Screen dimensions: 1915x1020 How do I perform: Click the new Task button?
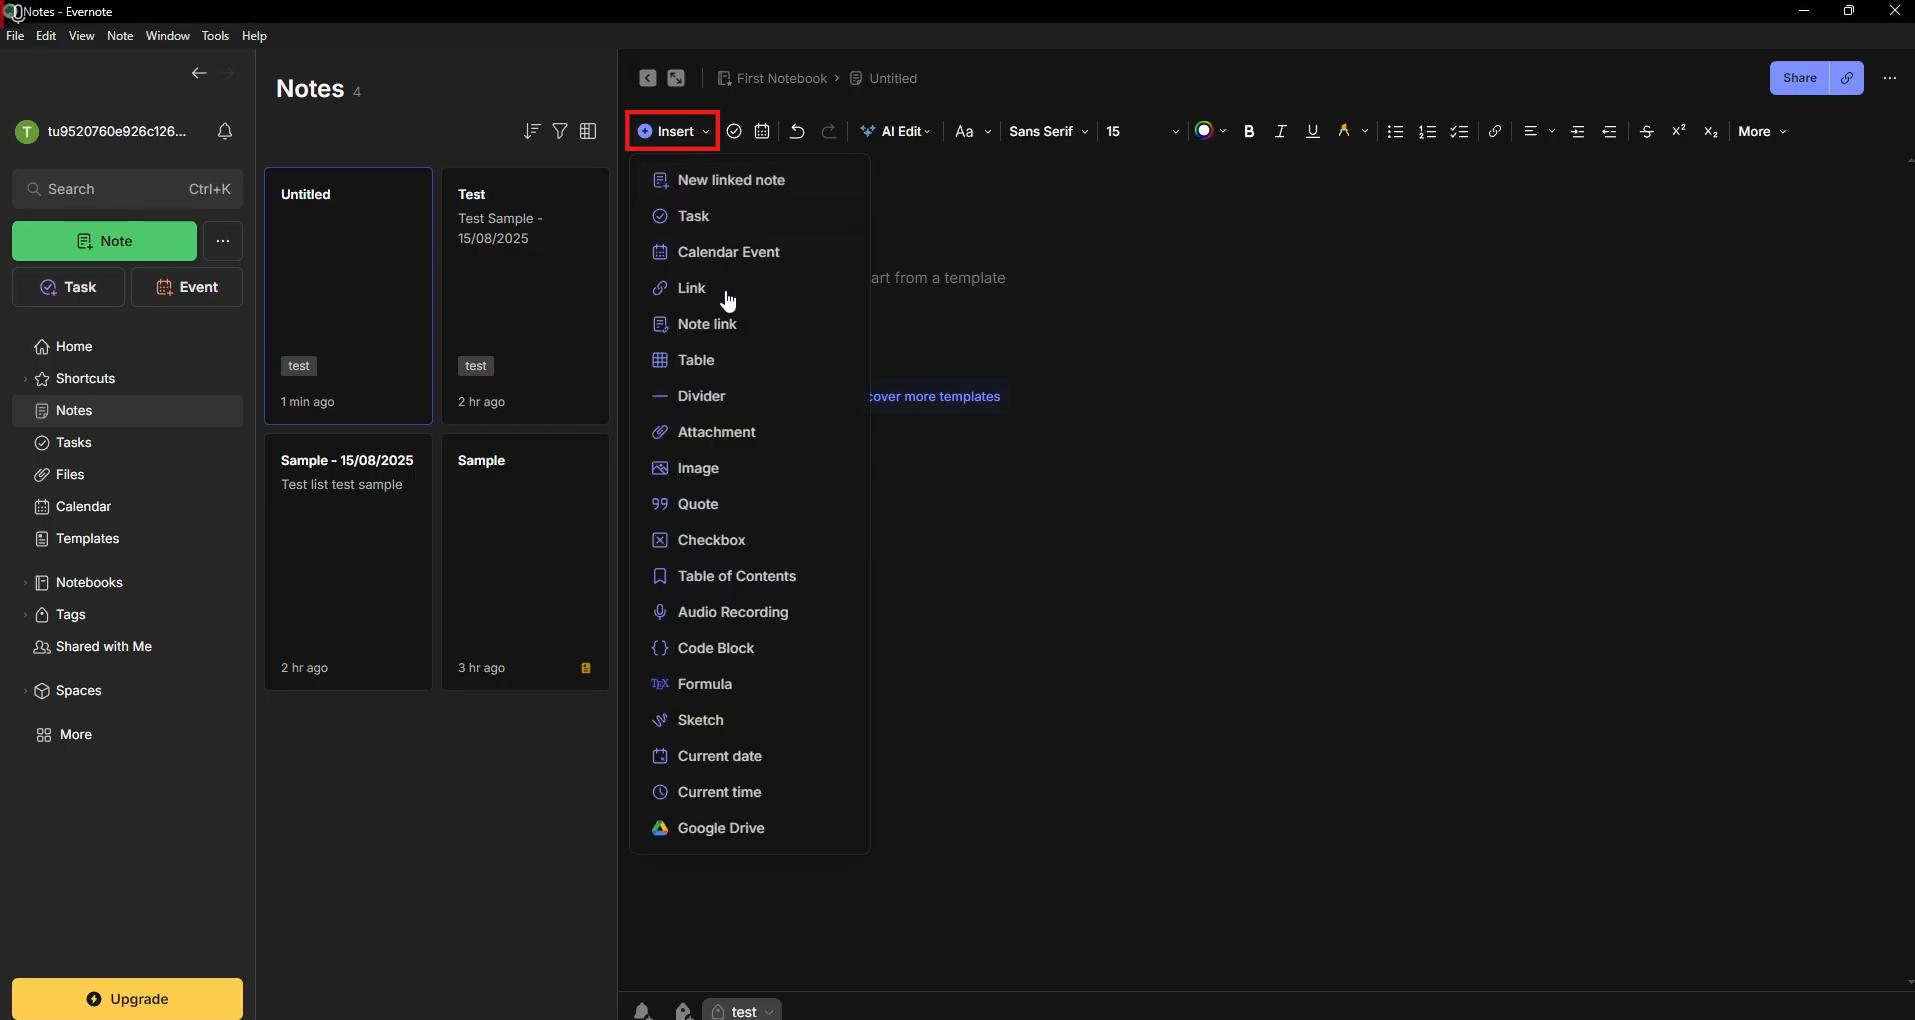(69, 287)
